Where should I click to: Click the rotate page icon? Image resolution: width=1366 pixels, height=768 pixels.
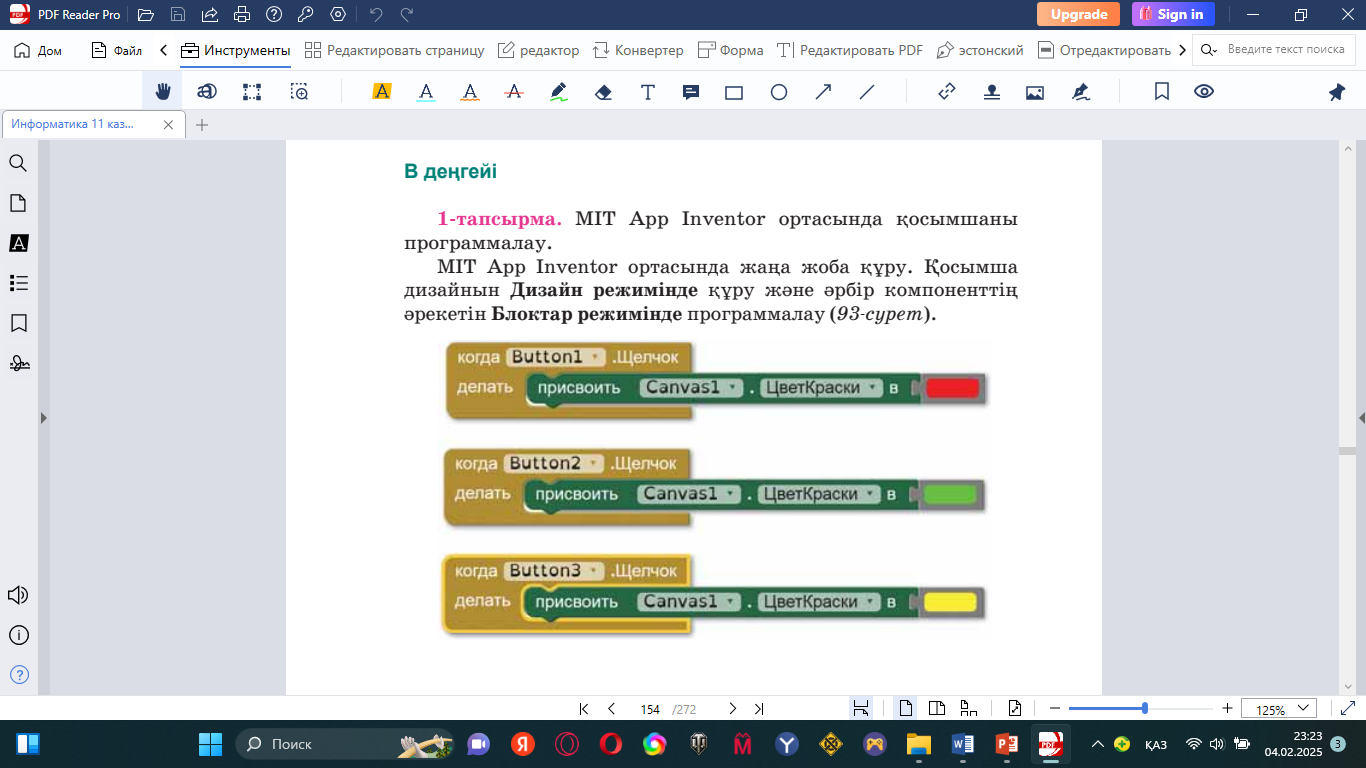[1015, 708]
